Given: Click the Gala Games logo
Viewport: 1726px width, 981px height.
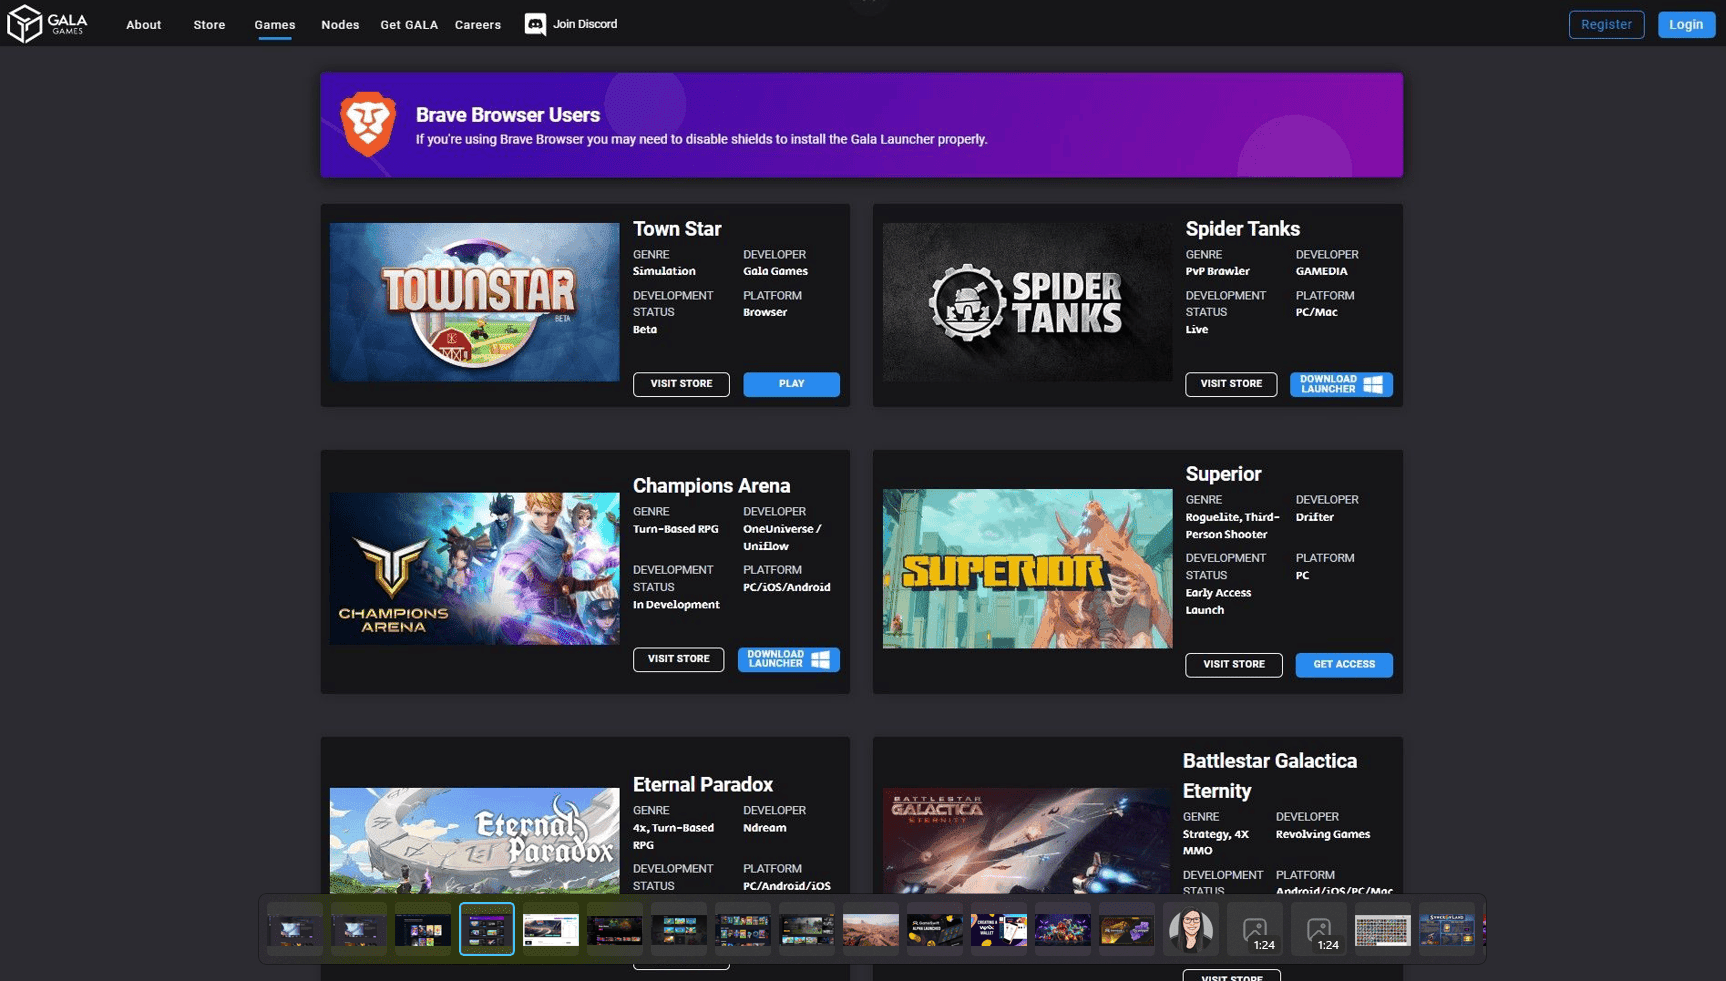Looking at the screenshot, I should pos(47,24).
